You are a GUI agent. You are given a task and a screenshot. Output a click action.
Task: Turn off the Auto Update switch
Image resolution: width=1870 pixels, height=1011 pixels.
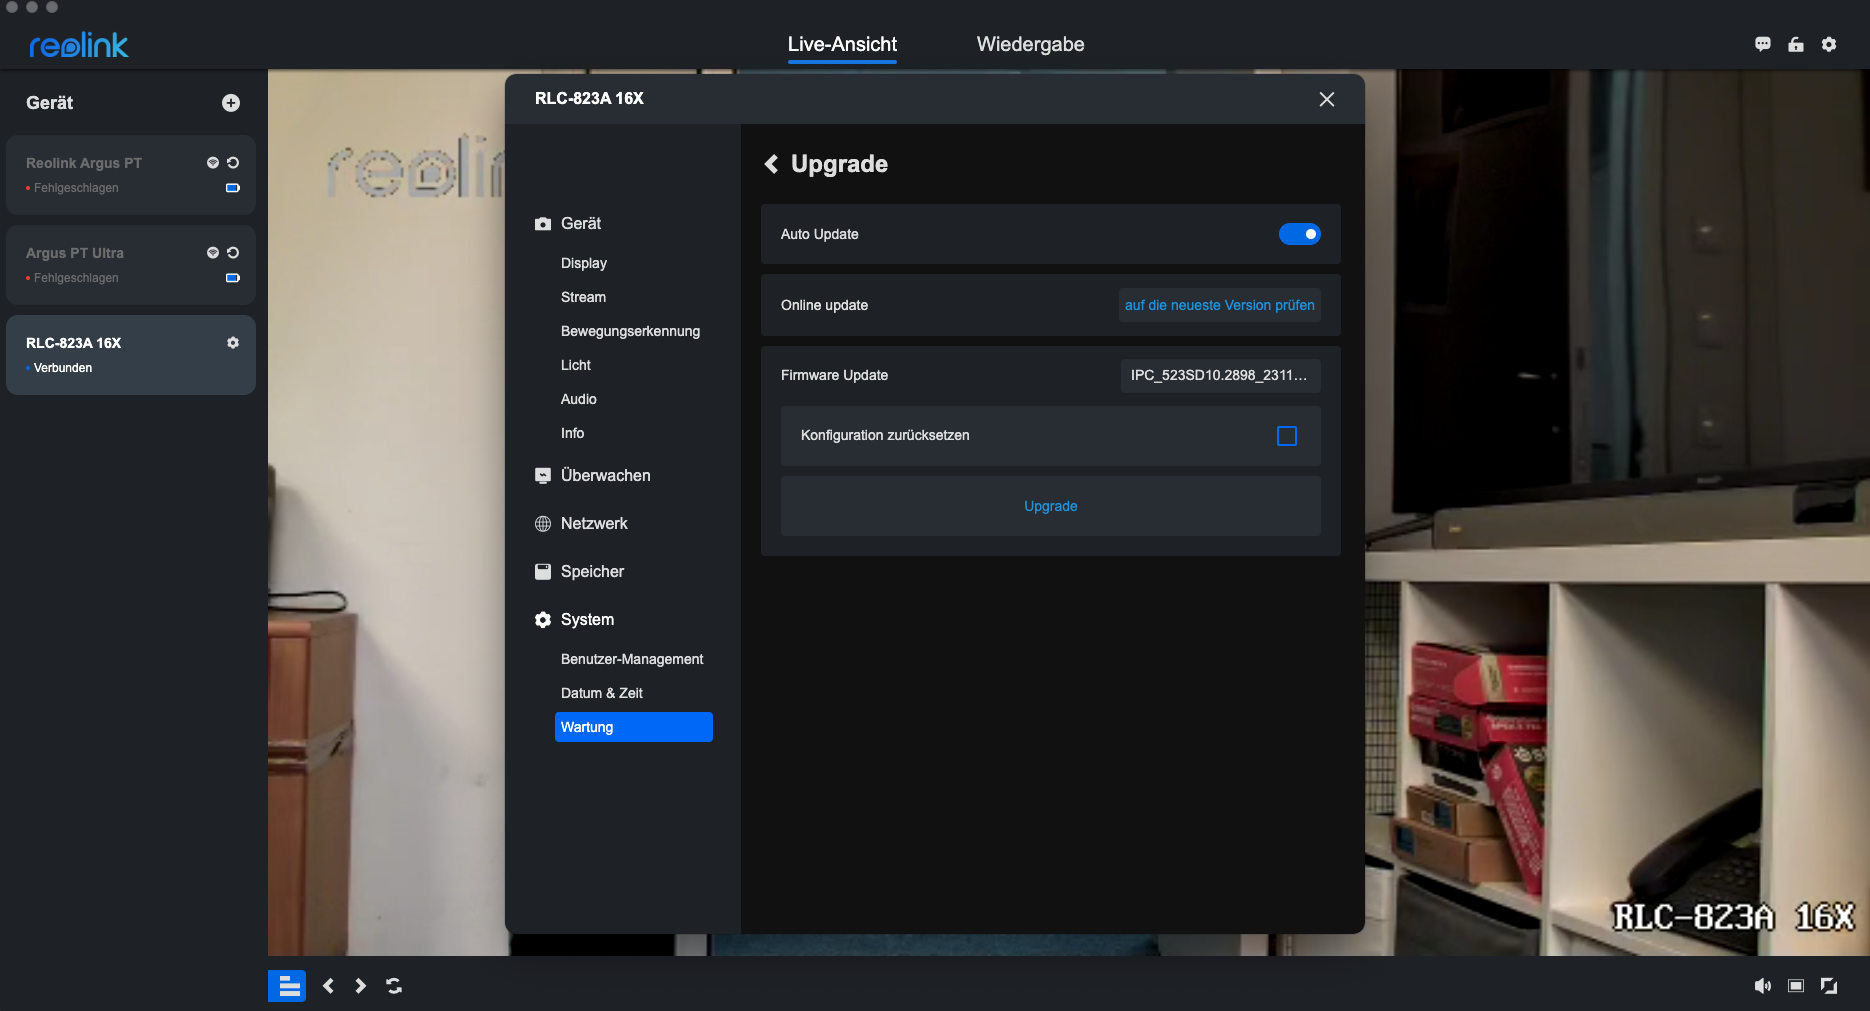coord(1300,234)
